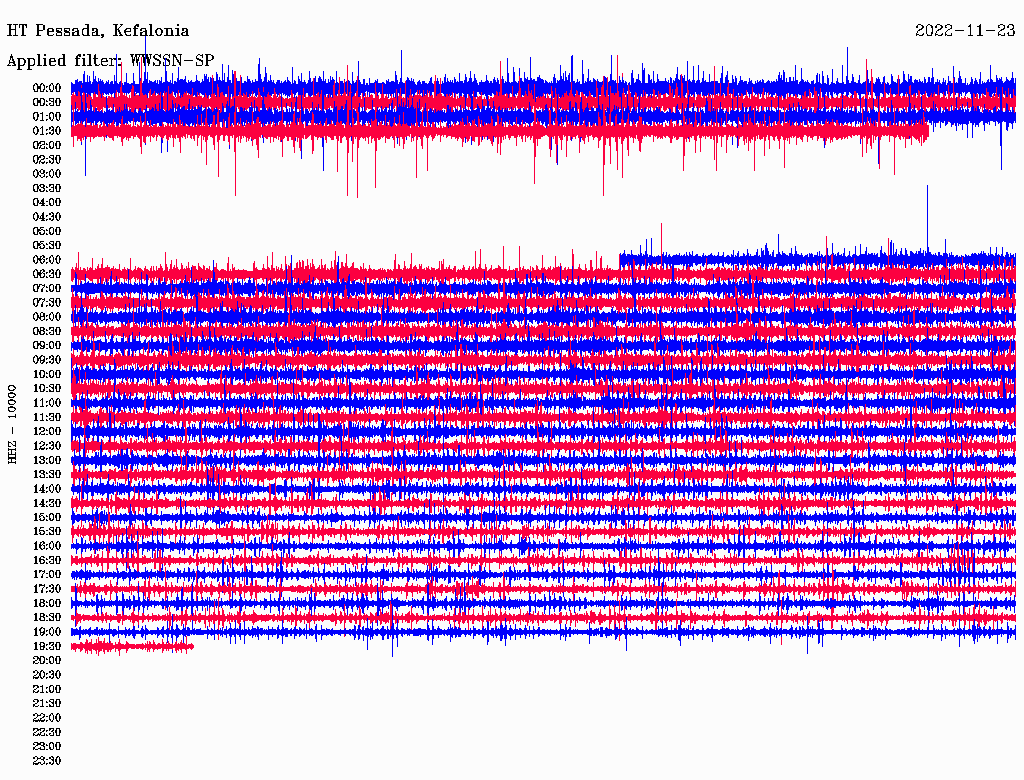Click the red 01:30 seismic trace

tap(500, 131)
